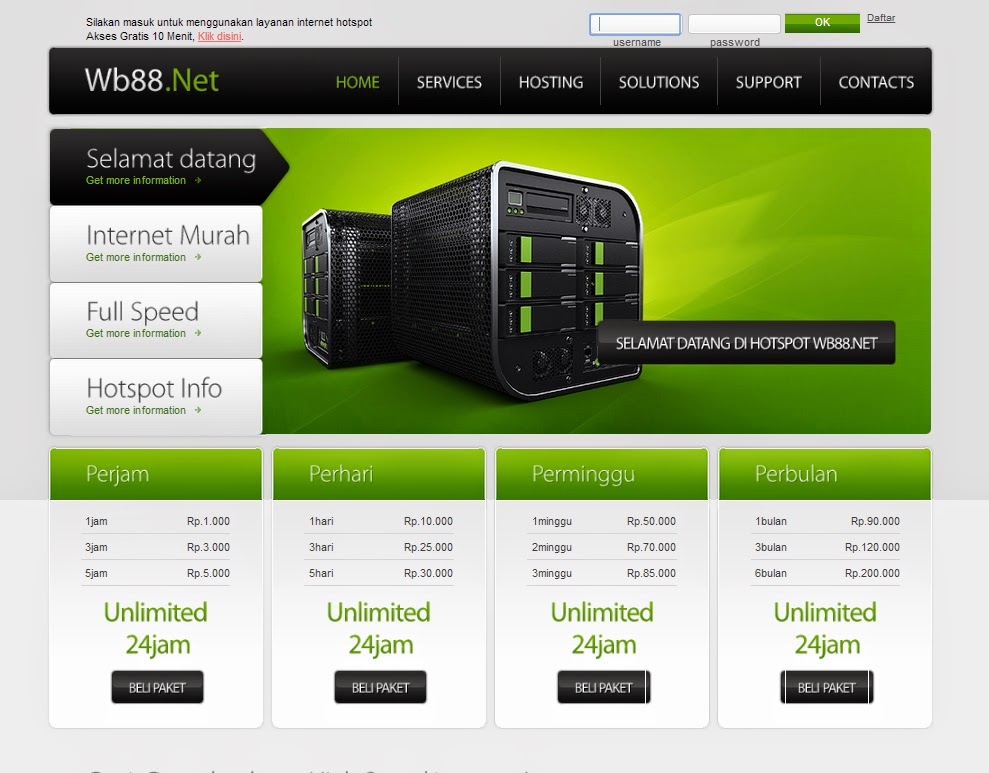Go to the SERVICES menu item
This screenshot has height=773, width=989.
449,82
